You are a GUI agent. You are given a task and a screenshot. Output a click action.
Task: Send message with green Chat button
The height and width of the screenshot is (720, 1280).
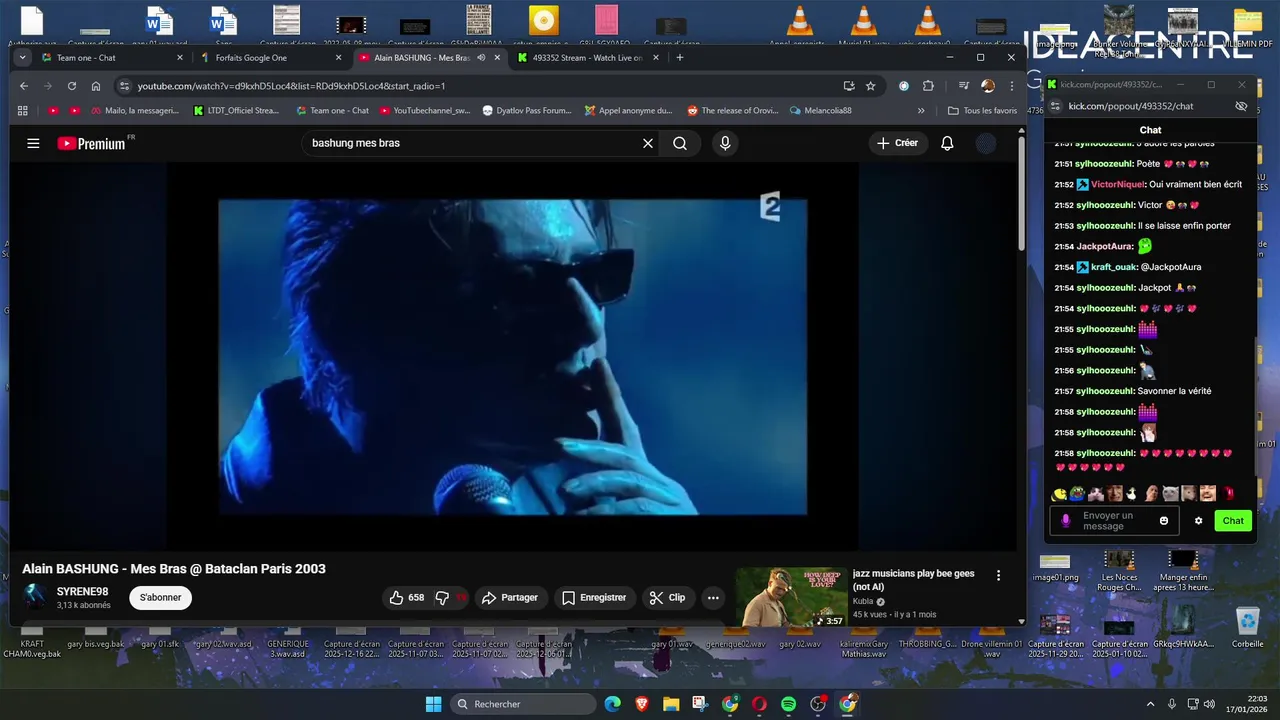tap(1233, 520)
